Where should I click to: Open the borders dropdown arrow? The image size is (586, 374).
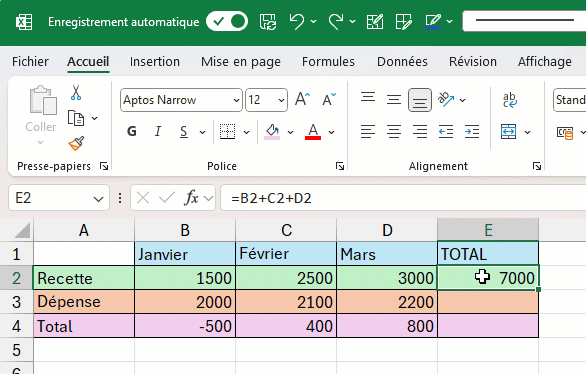point(246,132)
